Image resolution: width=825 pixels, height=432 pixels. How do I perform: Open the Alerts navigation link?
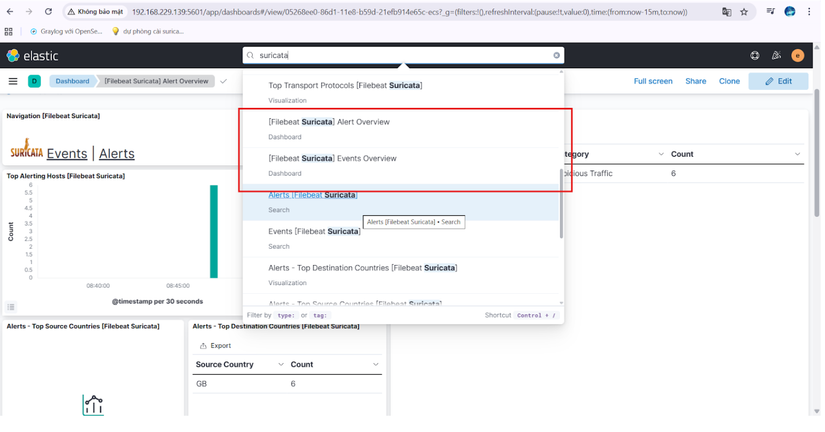tap(117, 153)
